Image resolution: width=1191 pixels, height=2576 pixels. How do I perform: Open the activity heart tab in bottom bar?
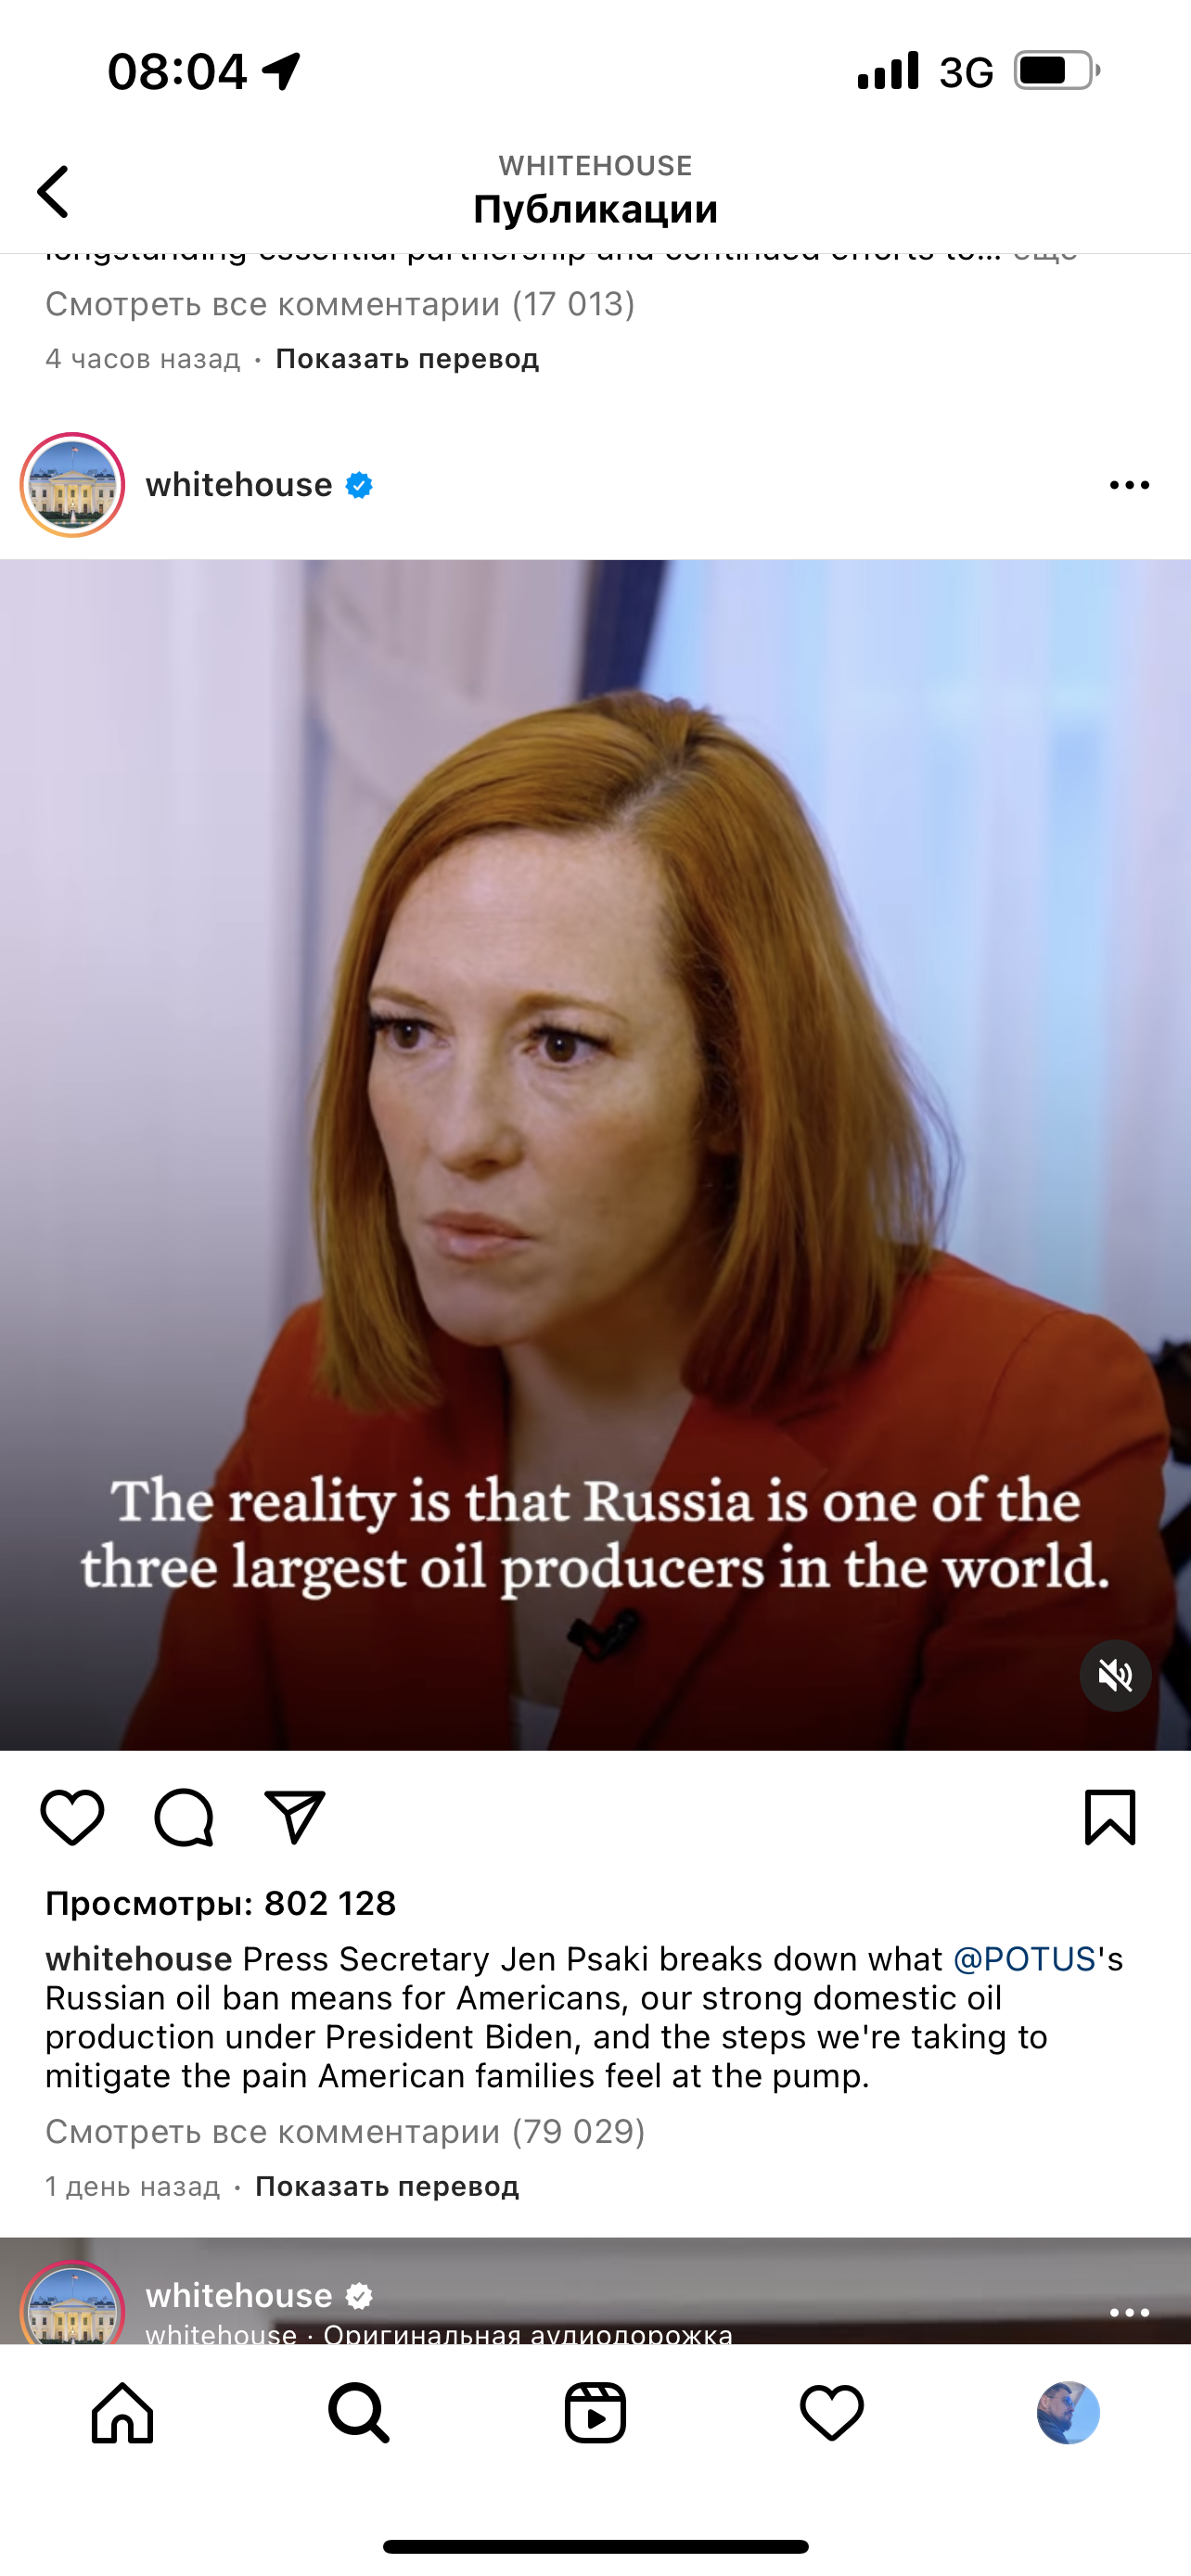click(x=831, y=2413)
